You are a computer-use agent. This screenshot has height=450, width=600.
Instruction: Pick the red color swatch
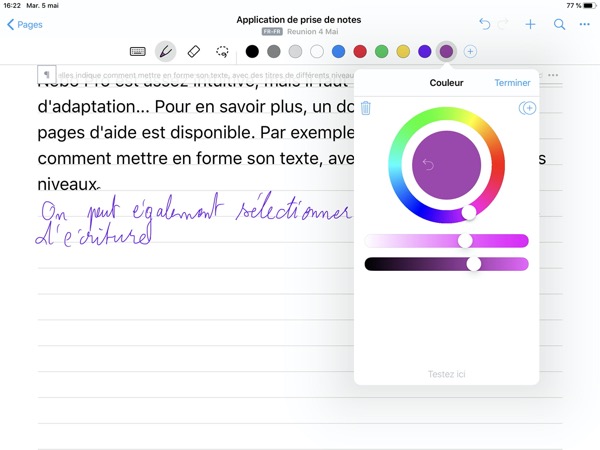pyautogui.click(x=360, y=51)
